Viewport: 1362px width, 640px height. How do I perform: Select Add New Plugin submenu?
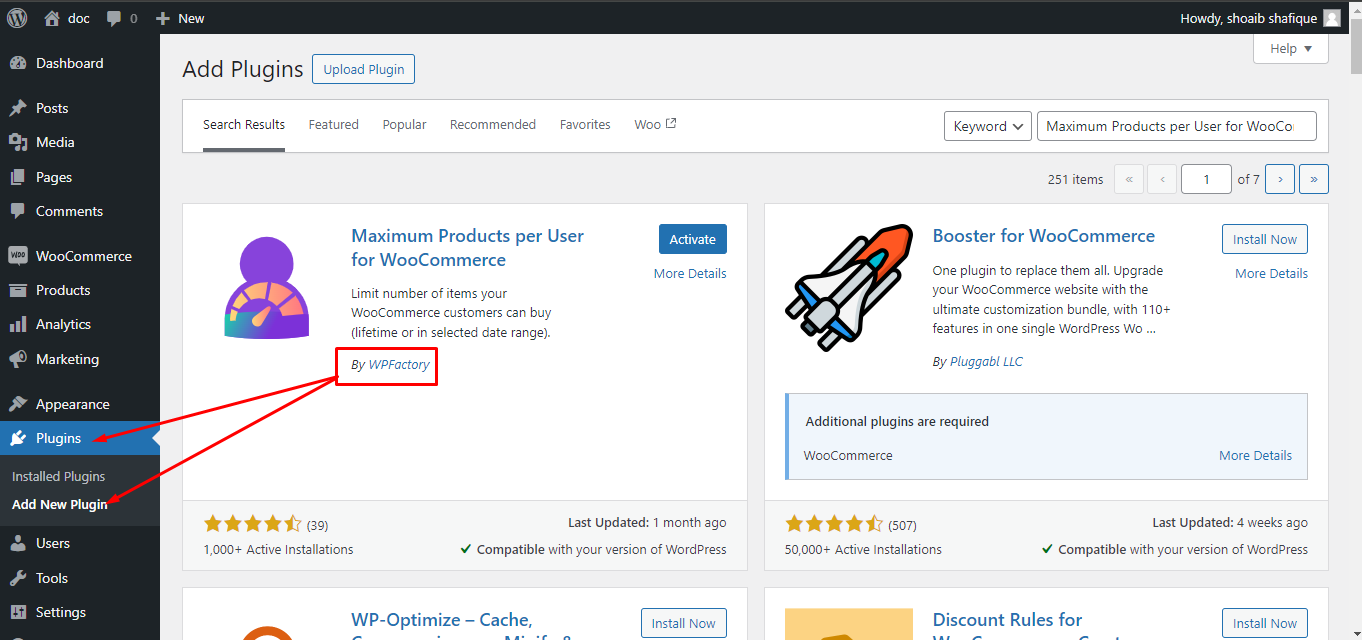(x=60, y=505)
